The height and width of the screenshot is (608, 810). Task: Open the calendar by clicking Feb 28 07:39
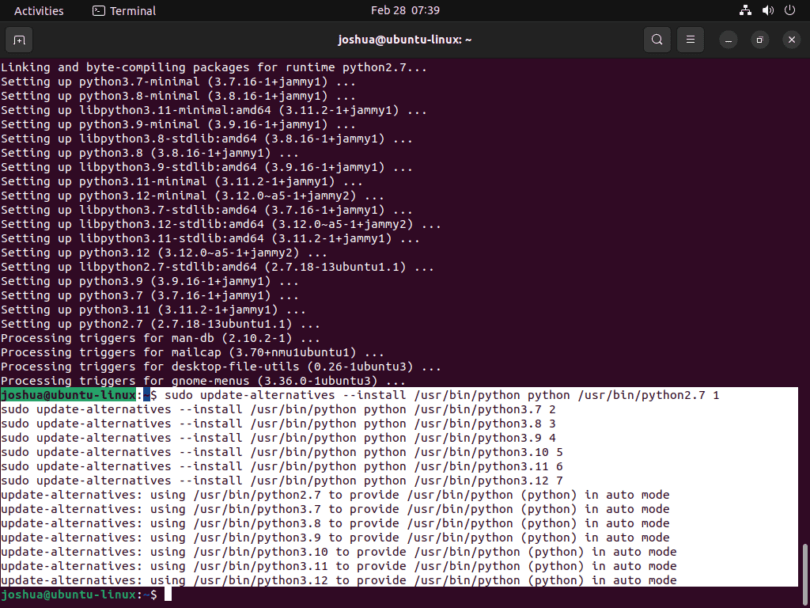pos(404,10)
